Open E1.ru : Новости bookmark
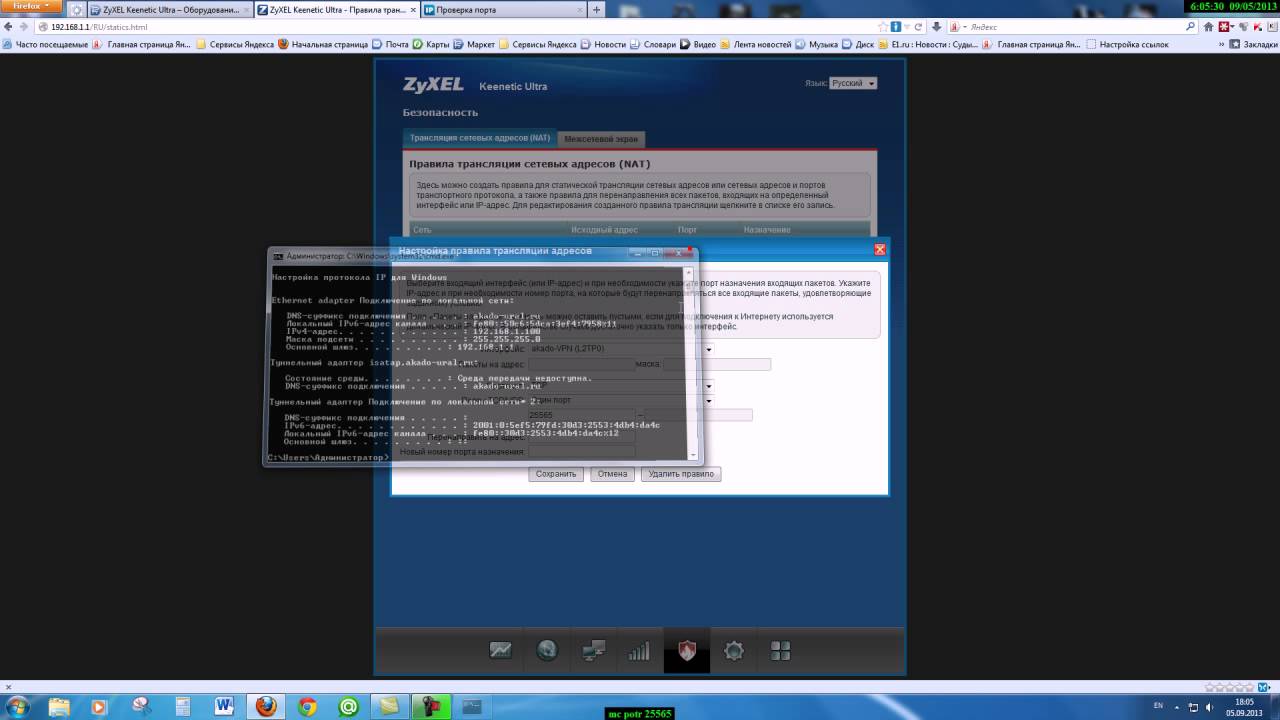 pyautogui.click(x=927, y=44)
